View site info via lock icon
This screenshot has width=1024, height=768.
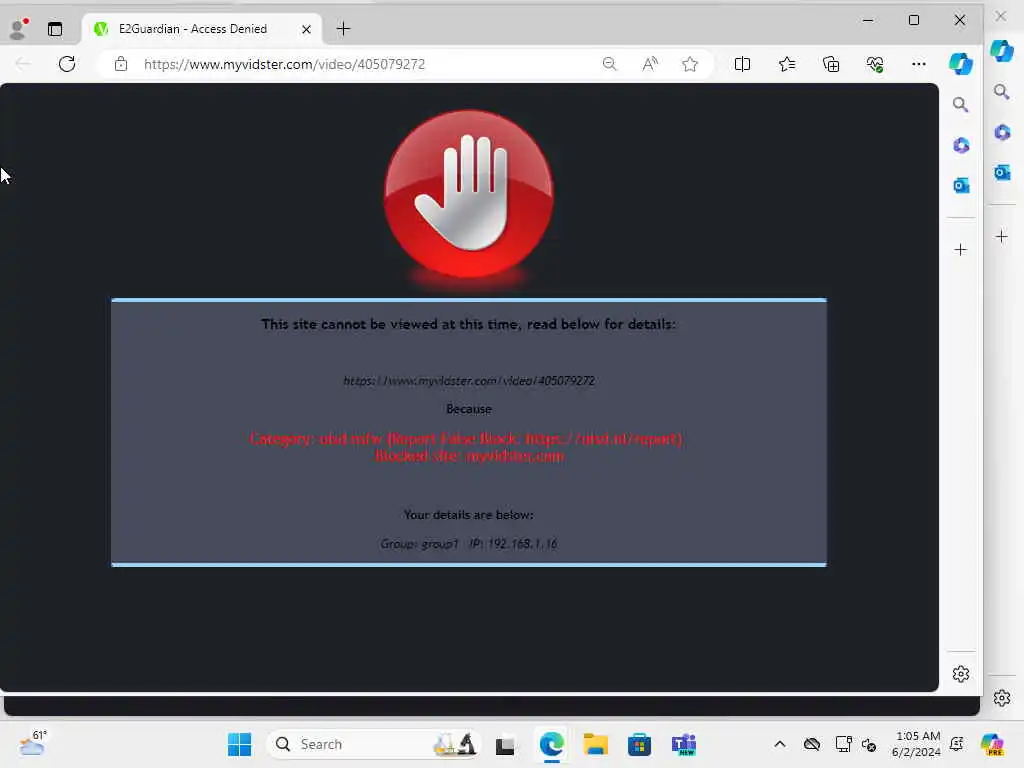120,64
